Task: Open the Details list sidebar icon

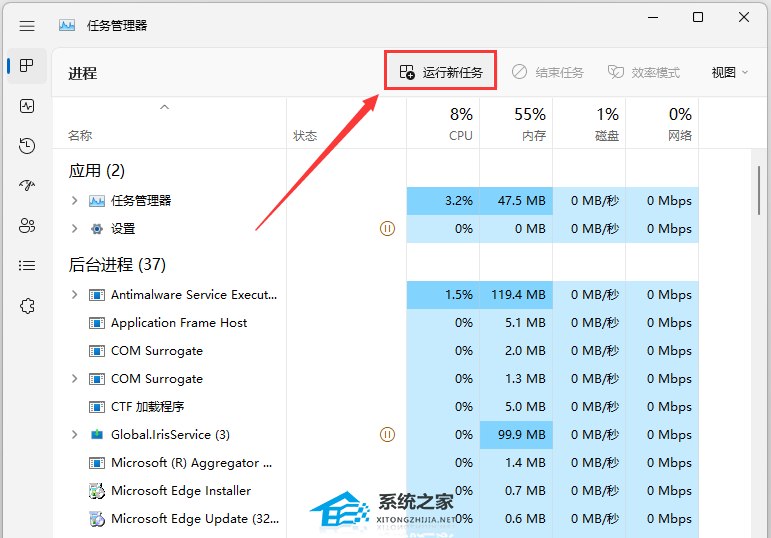Action: pos(27,266)
